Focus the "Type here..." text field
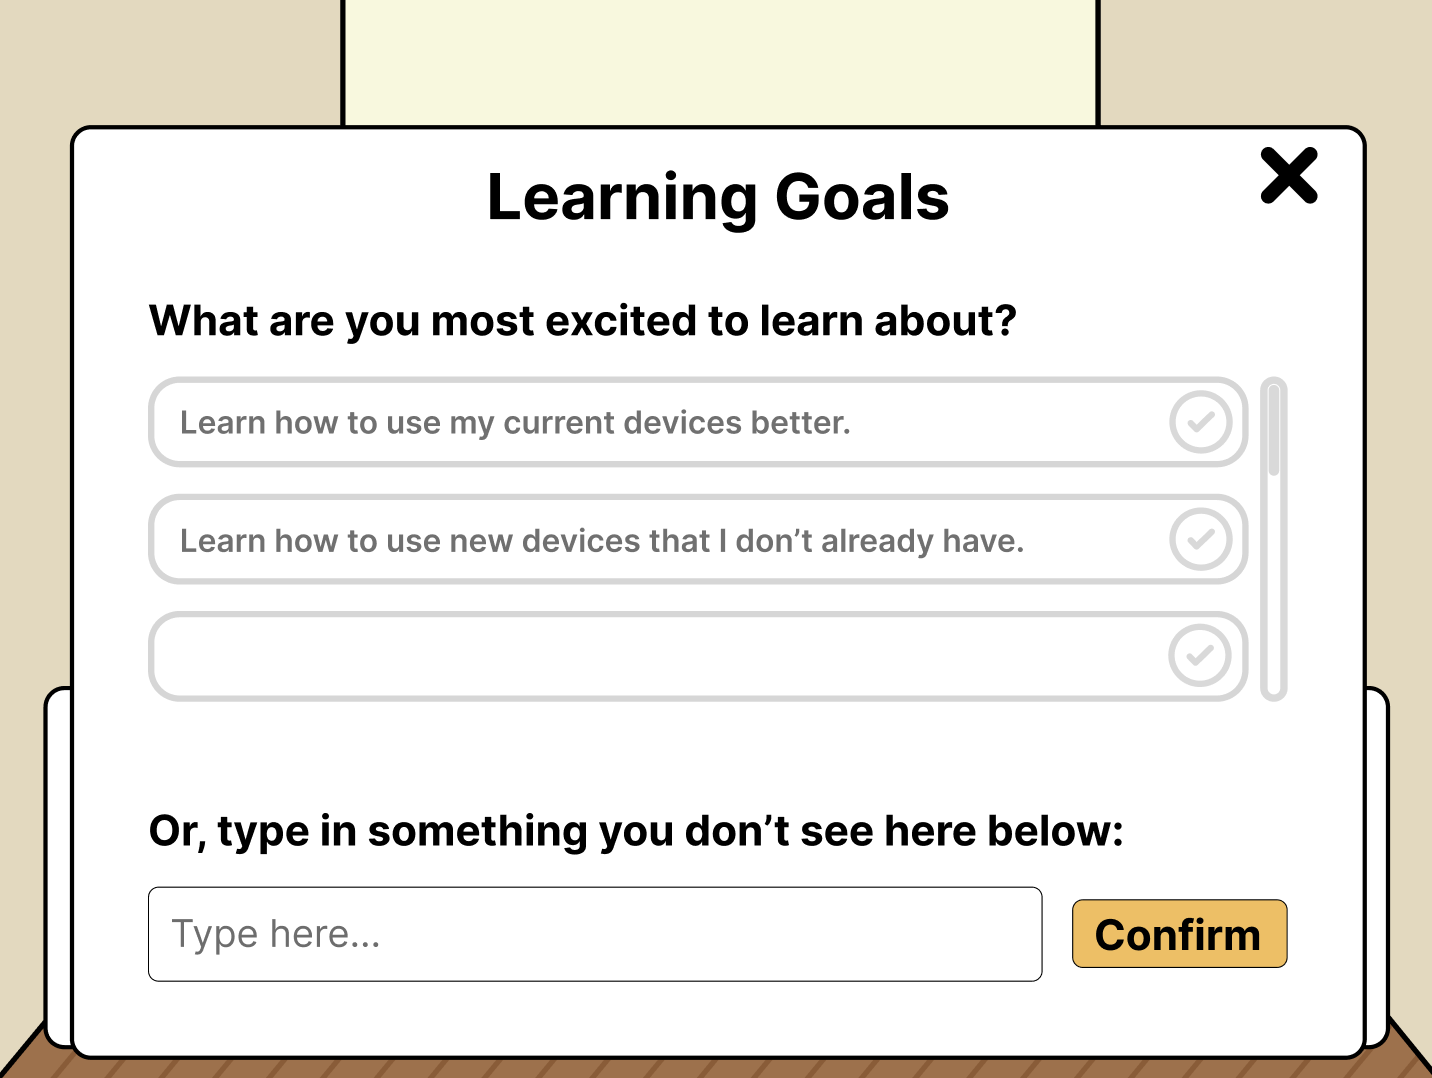Viewport: 1432px width, 1078px height. (595, 934)
